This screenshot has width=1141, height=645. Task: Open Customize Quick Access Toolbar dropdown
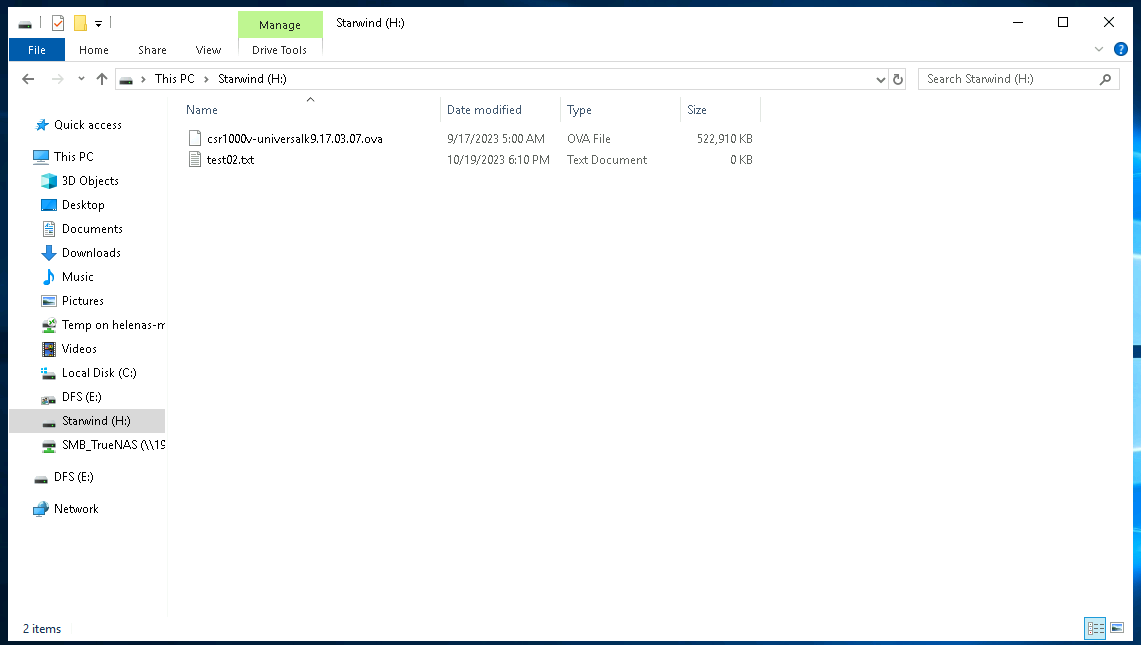point(99,23)
